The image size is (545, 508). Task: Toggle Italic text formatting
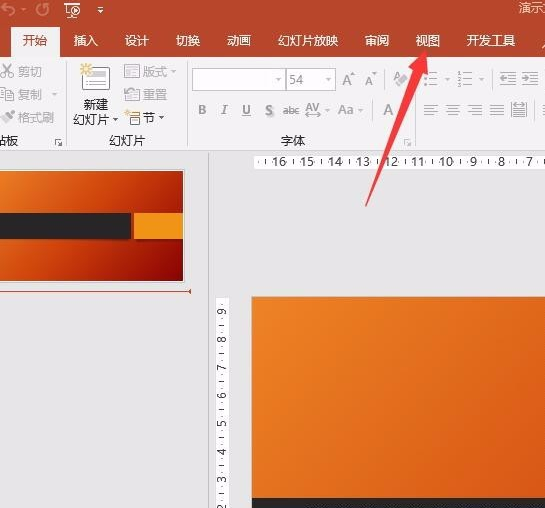pos(225,110)
